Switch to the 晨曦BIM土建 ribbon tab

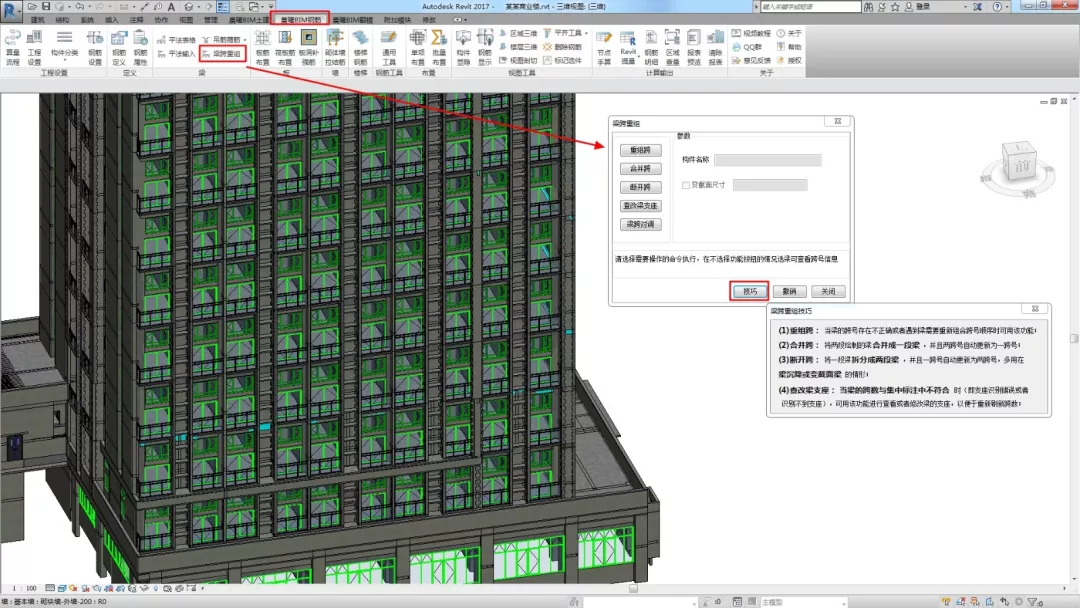[x=248, y=19]
